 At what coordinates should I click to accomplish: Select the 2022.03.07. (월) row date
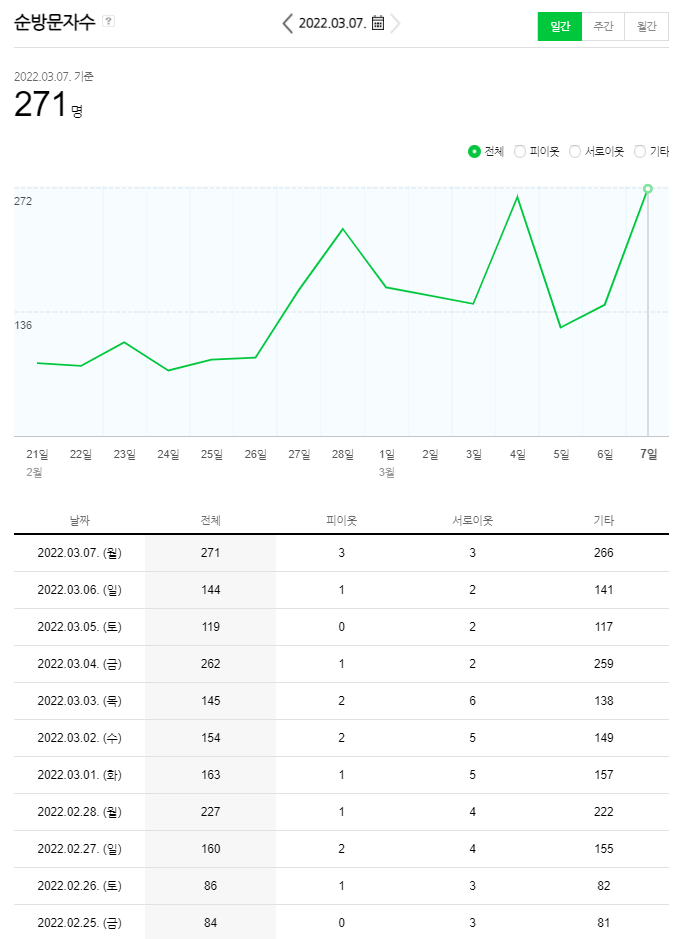pyautogui.click(x=80, y=553)
